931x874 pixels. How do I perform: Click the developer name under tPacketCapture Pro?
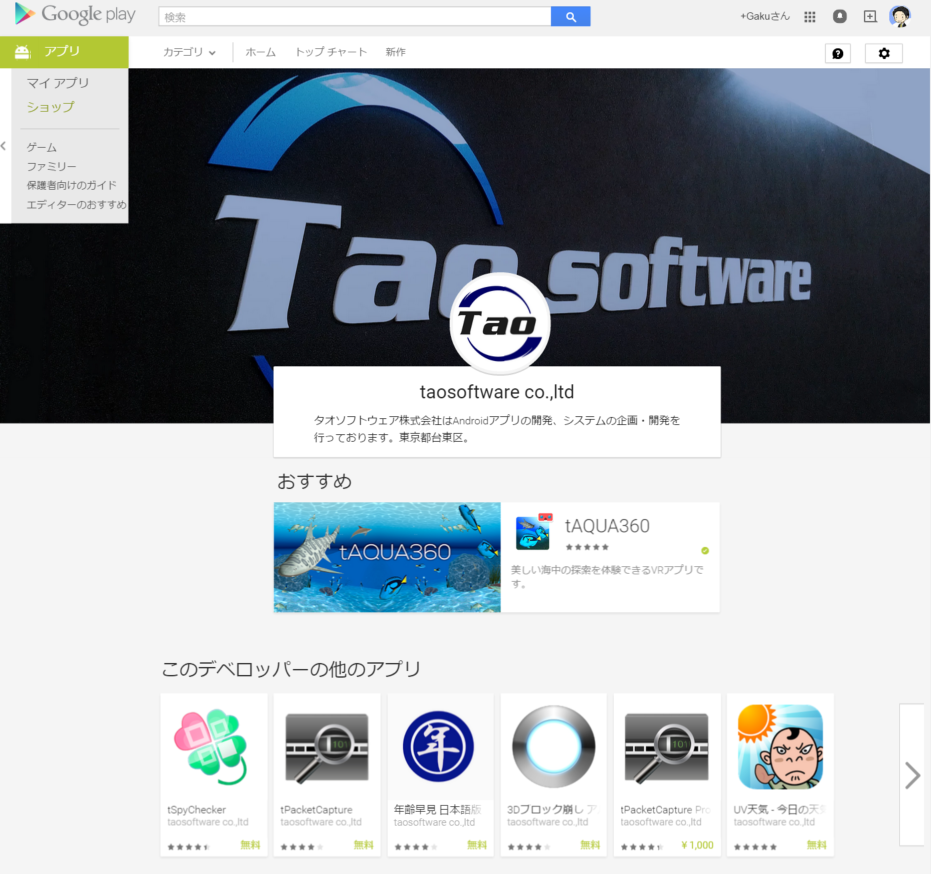tap(661, 822)
